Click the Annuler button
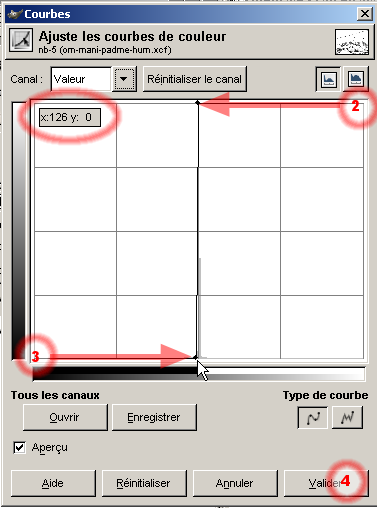This screenshot has height=508, width=377. tap(235, 483)
